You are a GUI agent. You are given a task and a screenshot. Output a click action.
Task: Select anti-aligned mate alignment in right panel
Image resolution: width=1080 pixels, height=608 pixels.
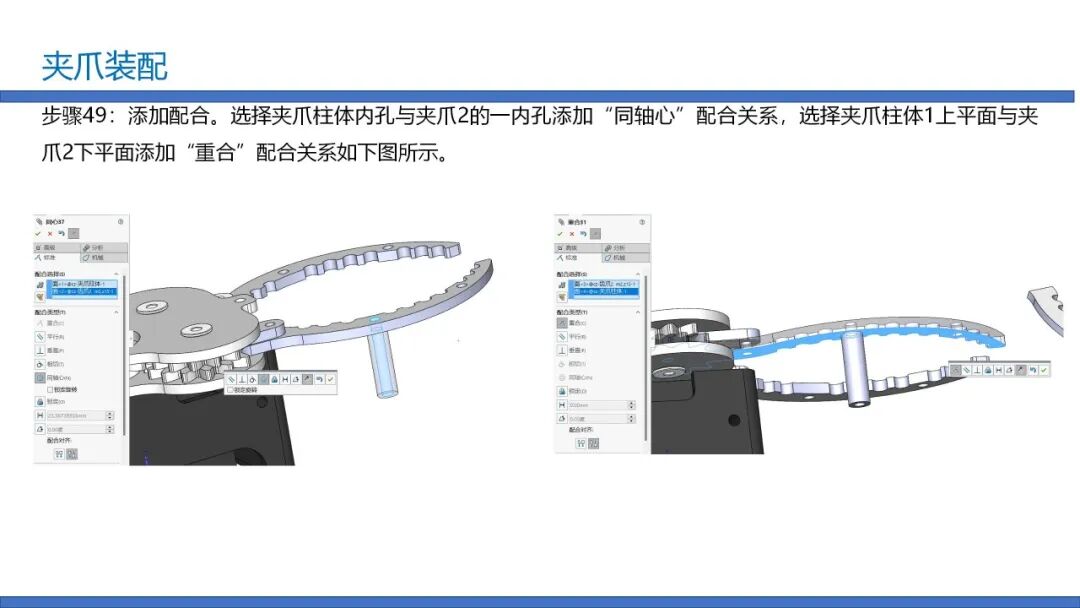(594, 443)
